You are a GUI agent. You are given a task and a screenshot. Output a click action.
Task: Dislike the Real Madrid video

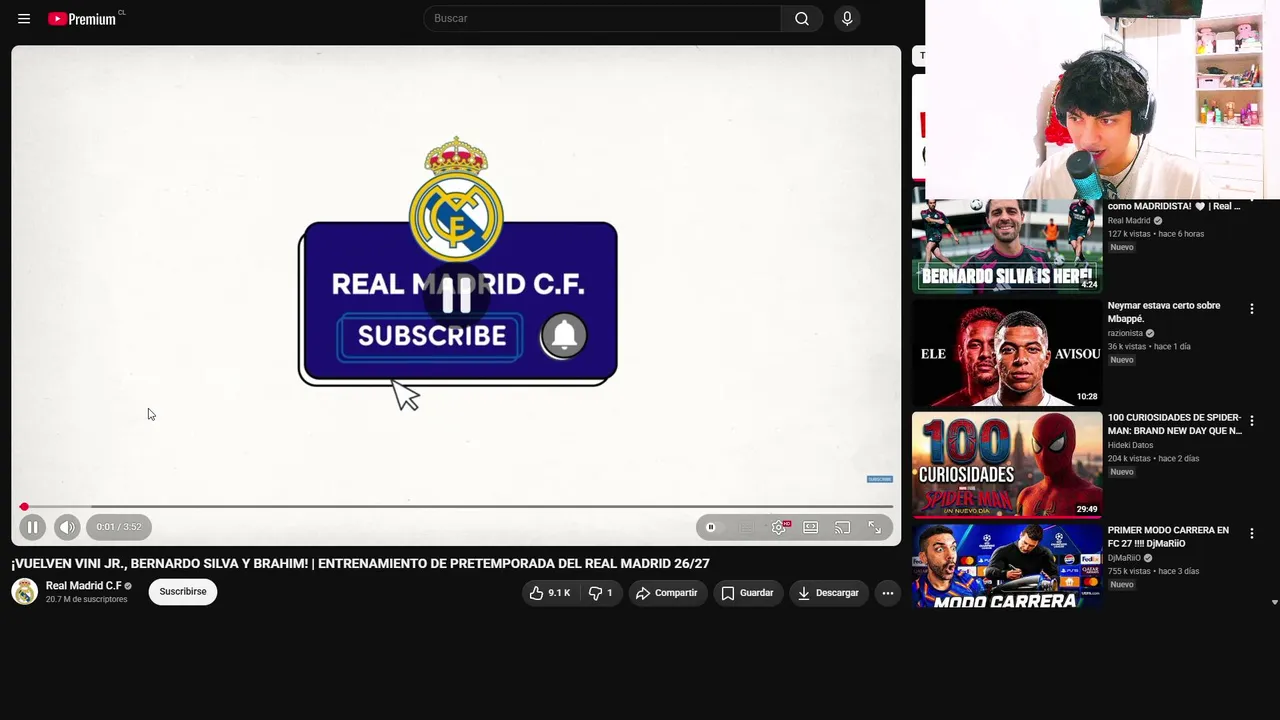(x=600, y=593)
